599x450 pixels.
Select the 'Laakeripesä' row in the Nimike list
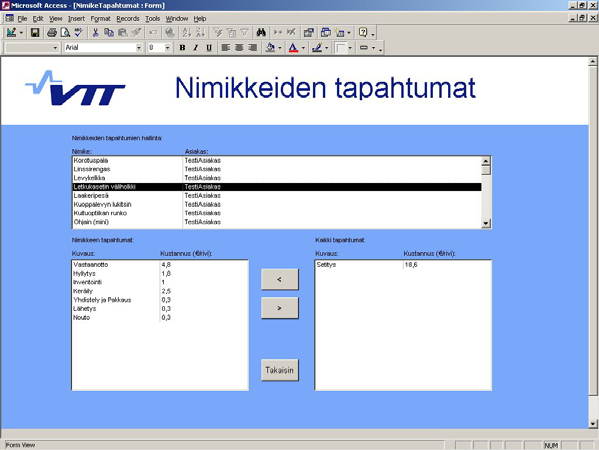click(x=277, y=196)
